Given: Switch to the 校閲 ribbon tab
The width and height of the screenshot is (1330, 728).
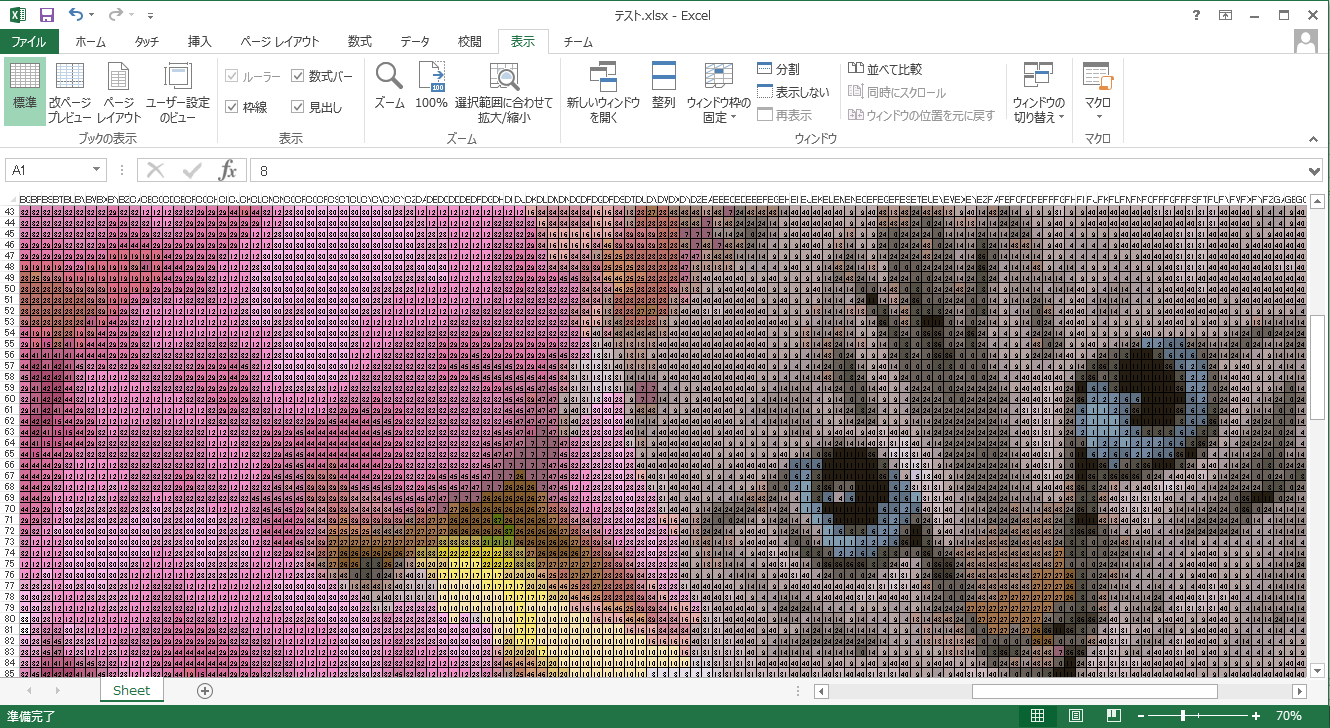Looking at the screenshot, I should pos(470,42).
